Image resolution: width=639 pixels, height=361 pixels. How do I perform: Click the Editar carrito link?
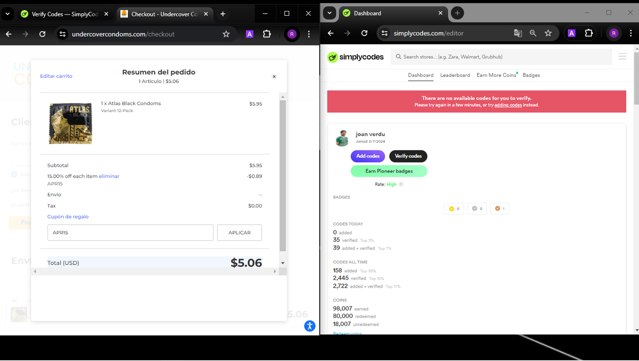click(x=56, y=76)
